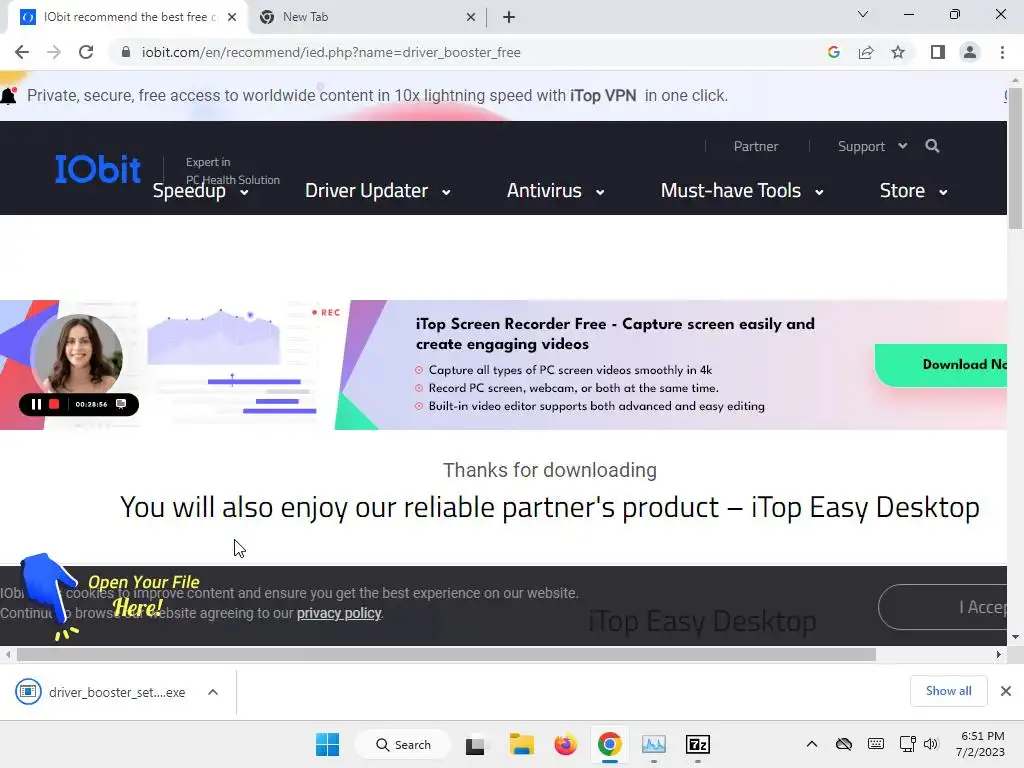
Task: Open the performance monitor taskbar app
Action: (654, 744)
